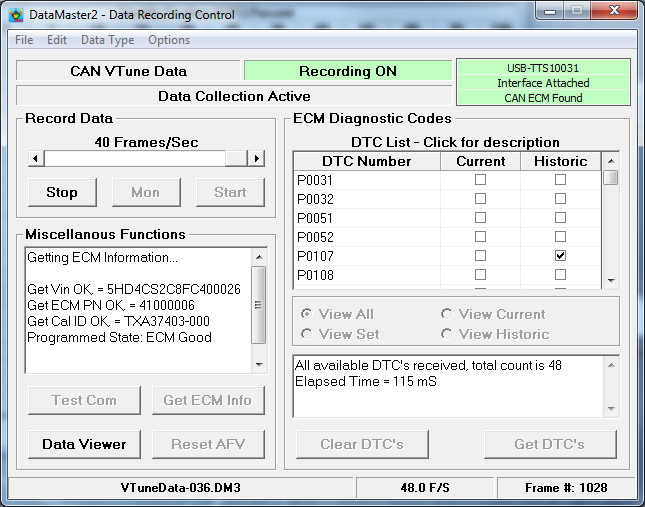Viewport: 645px width, 507px height.
Task: Click the Edit menu
Action: pos(57,40)
